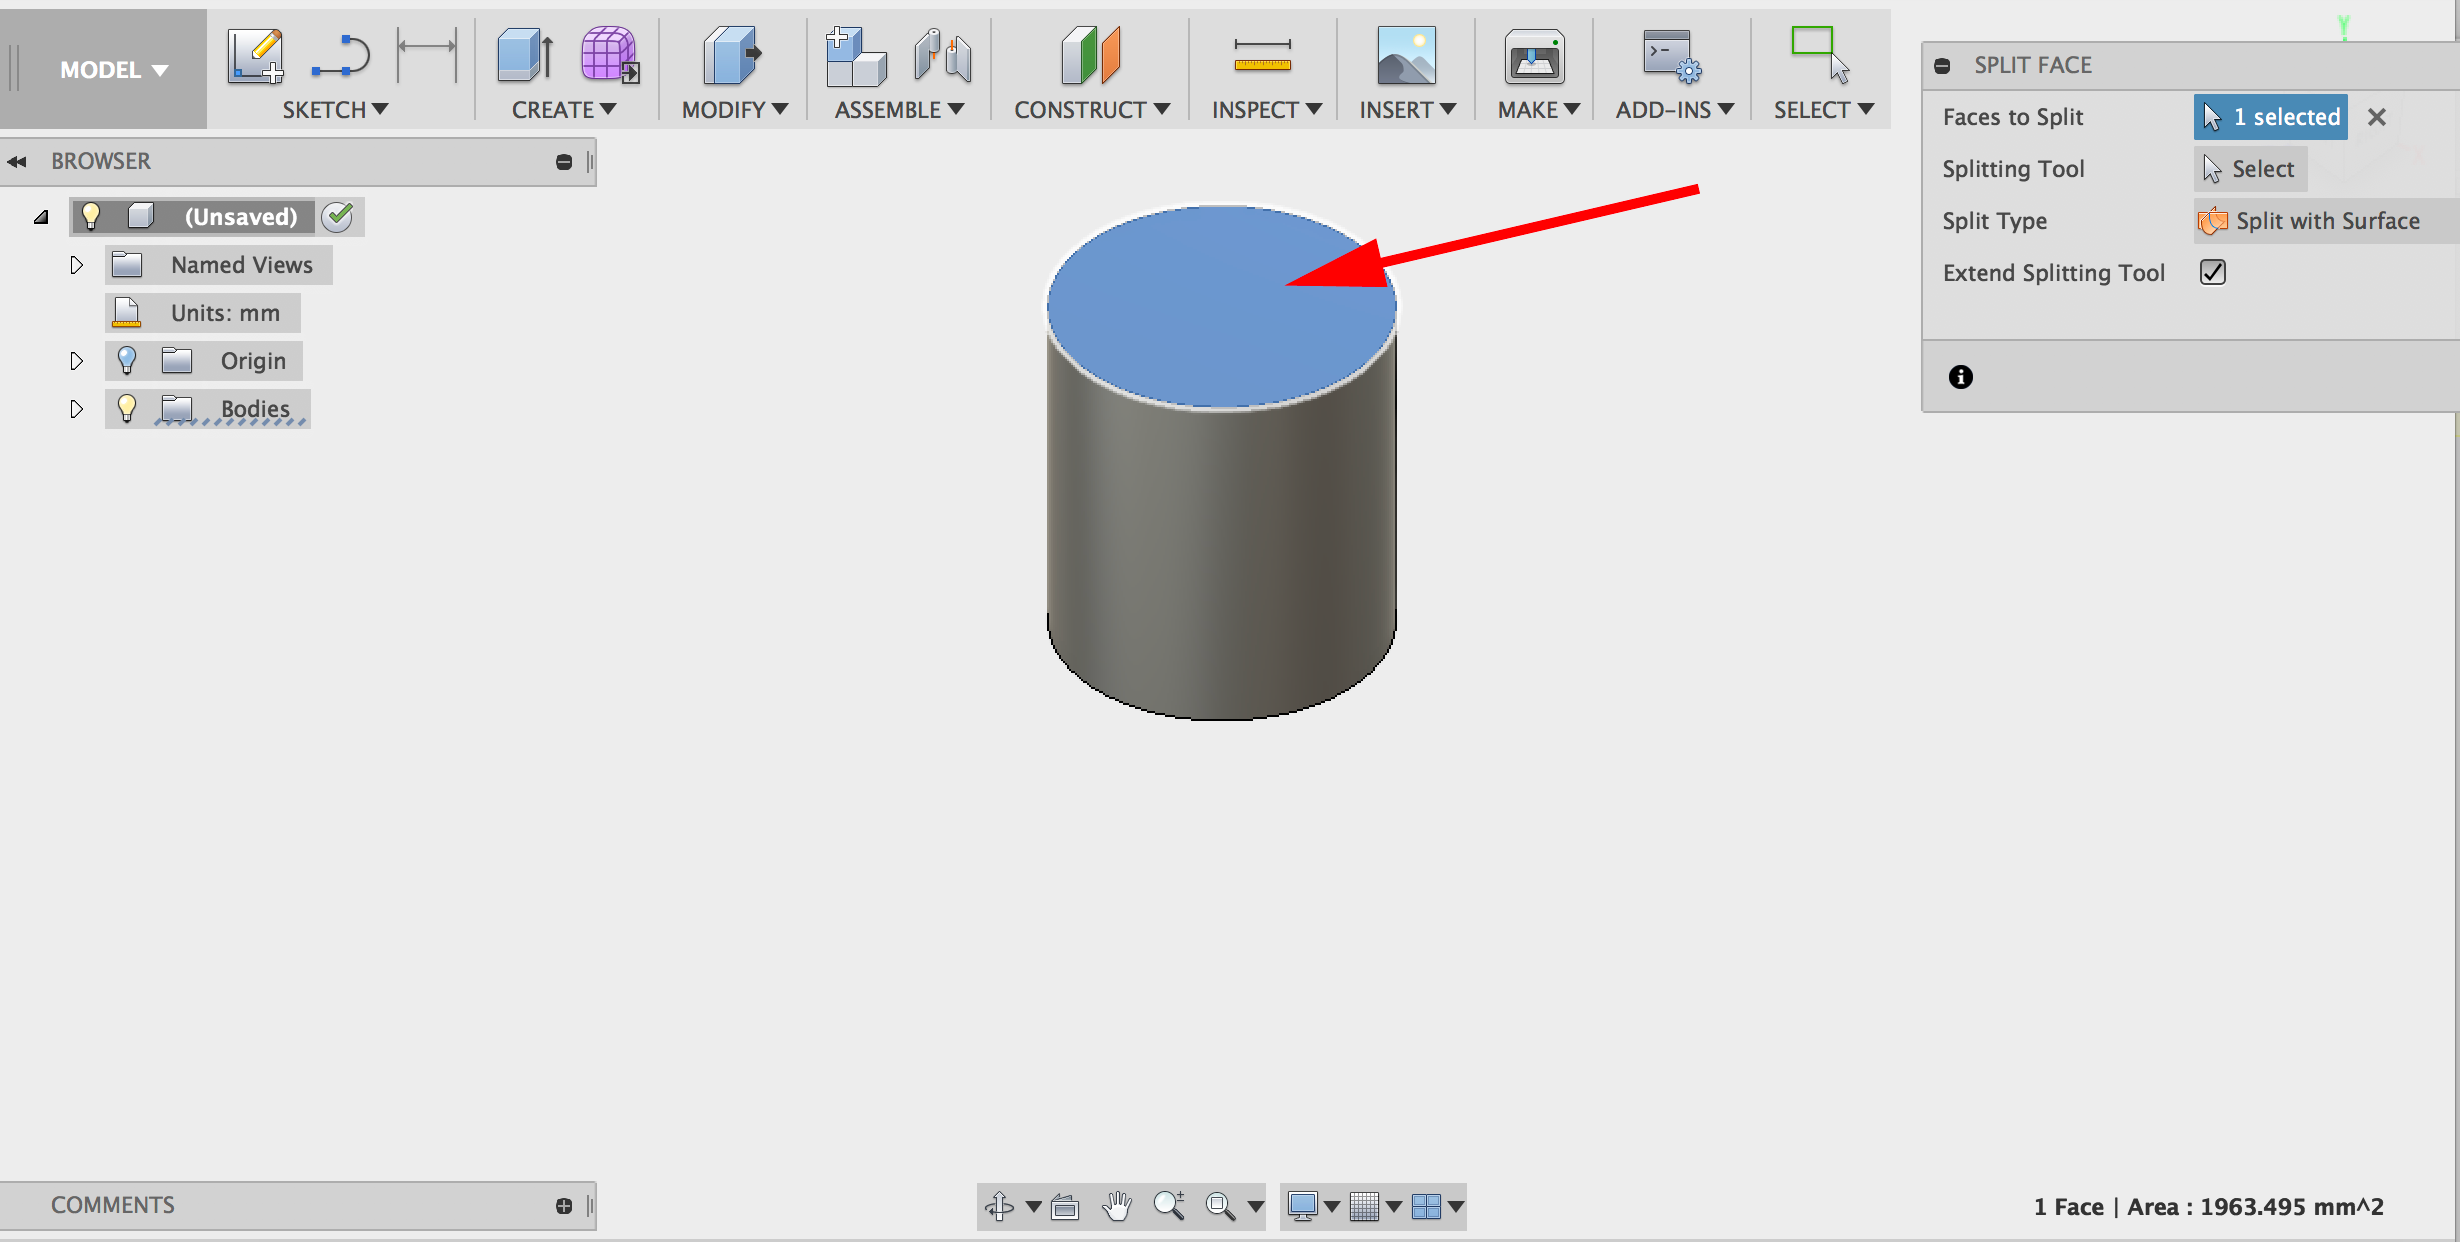Screen dimensions: 2460x1242
Task: Select the Units: mm tree item
Action: pyautogui.click(x=203, y=313)
